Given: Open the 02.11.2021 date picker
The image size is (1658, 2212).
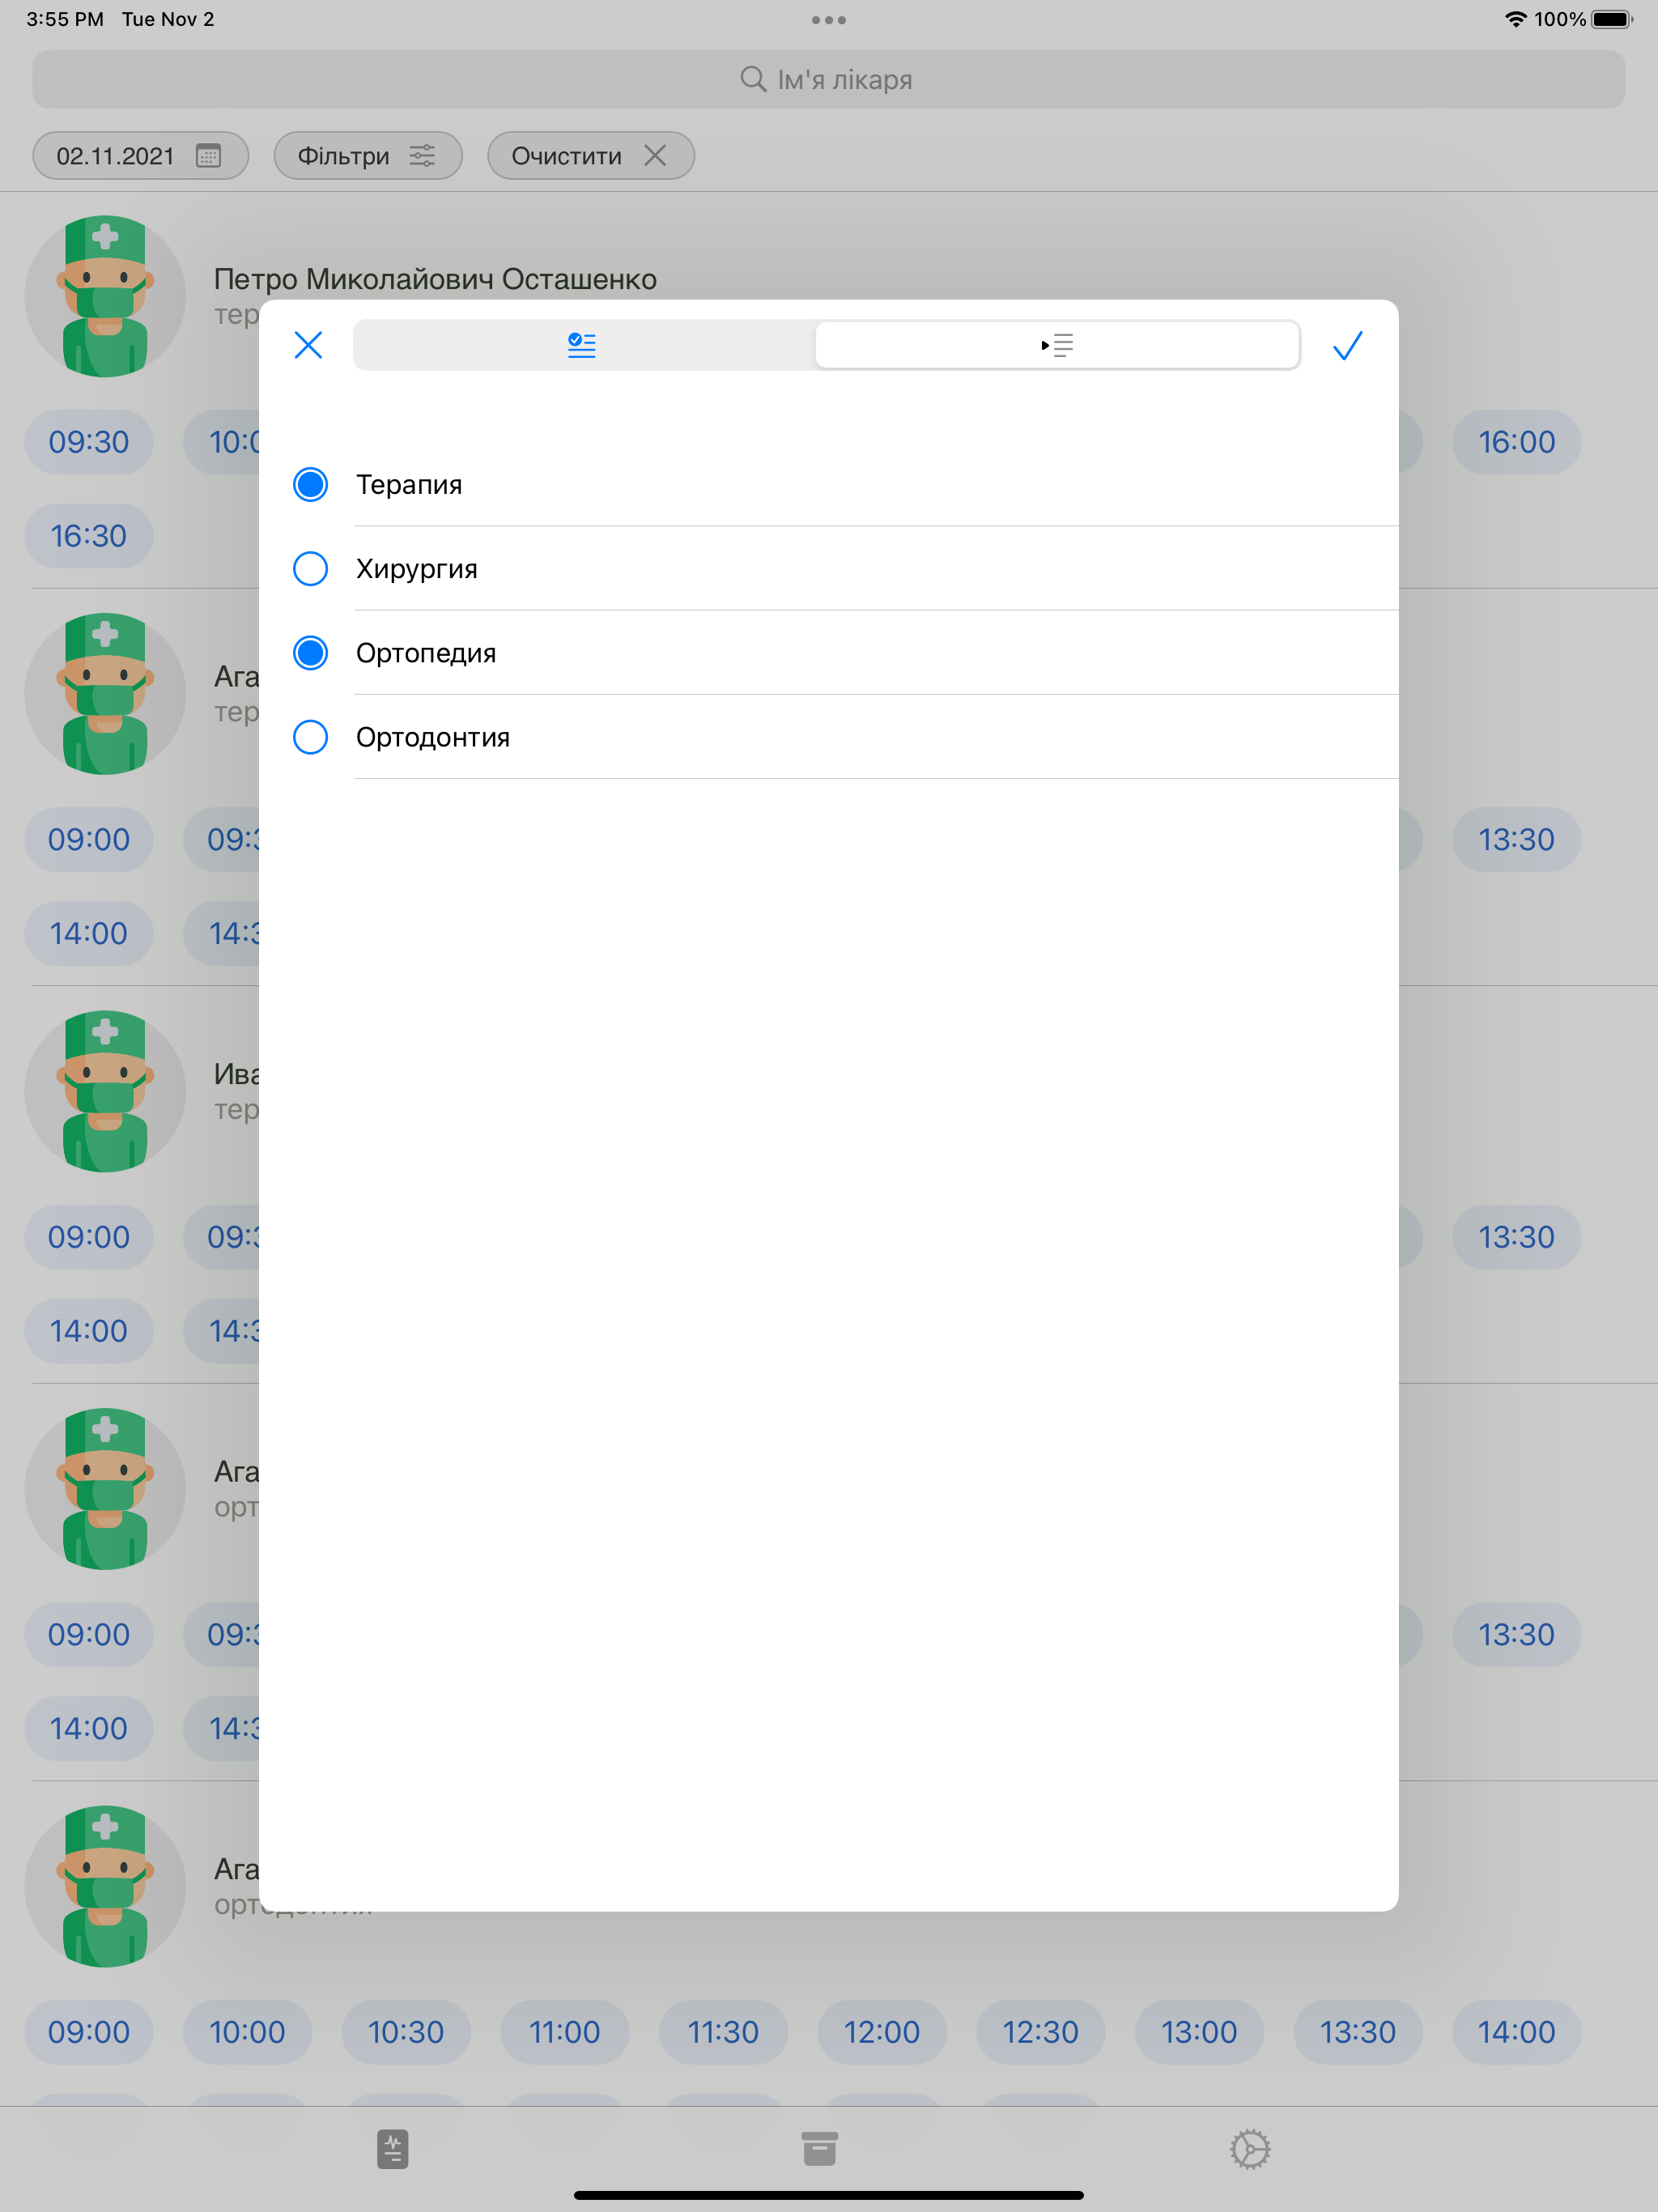Looking at the screenshot, I should click(140, 156).
